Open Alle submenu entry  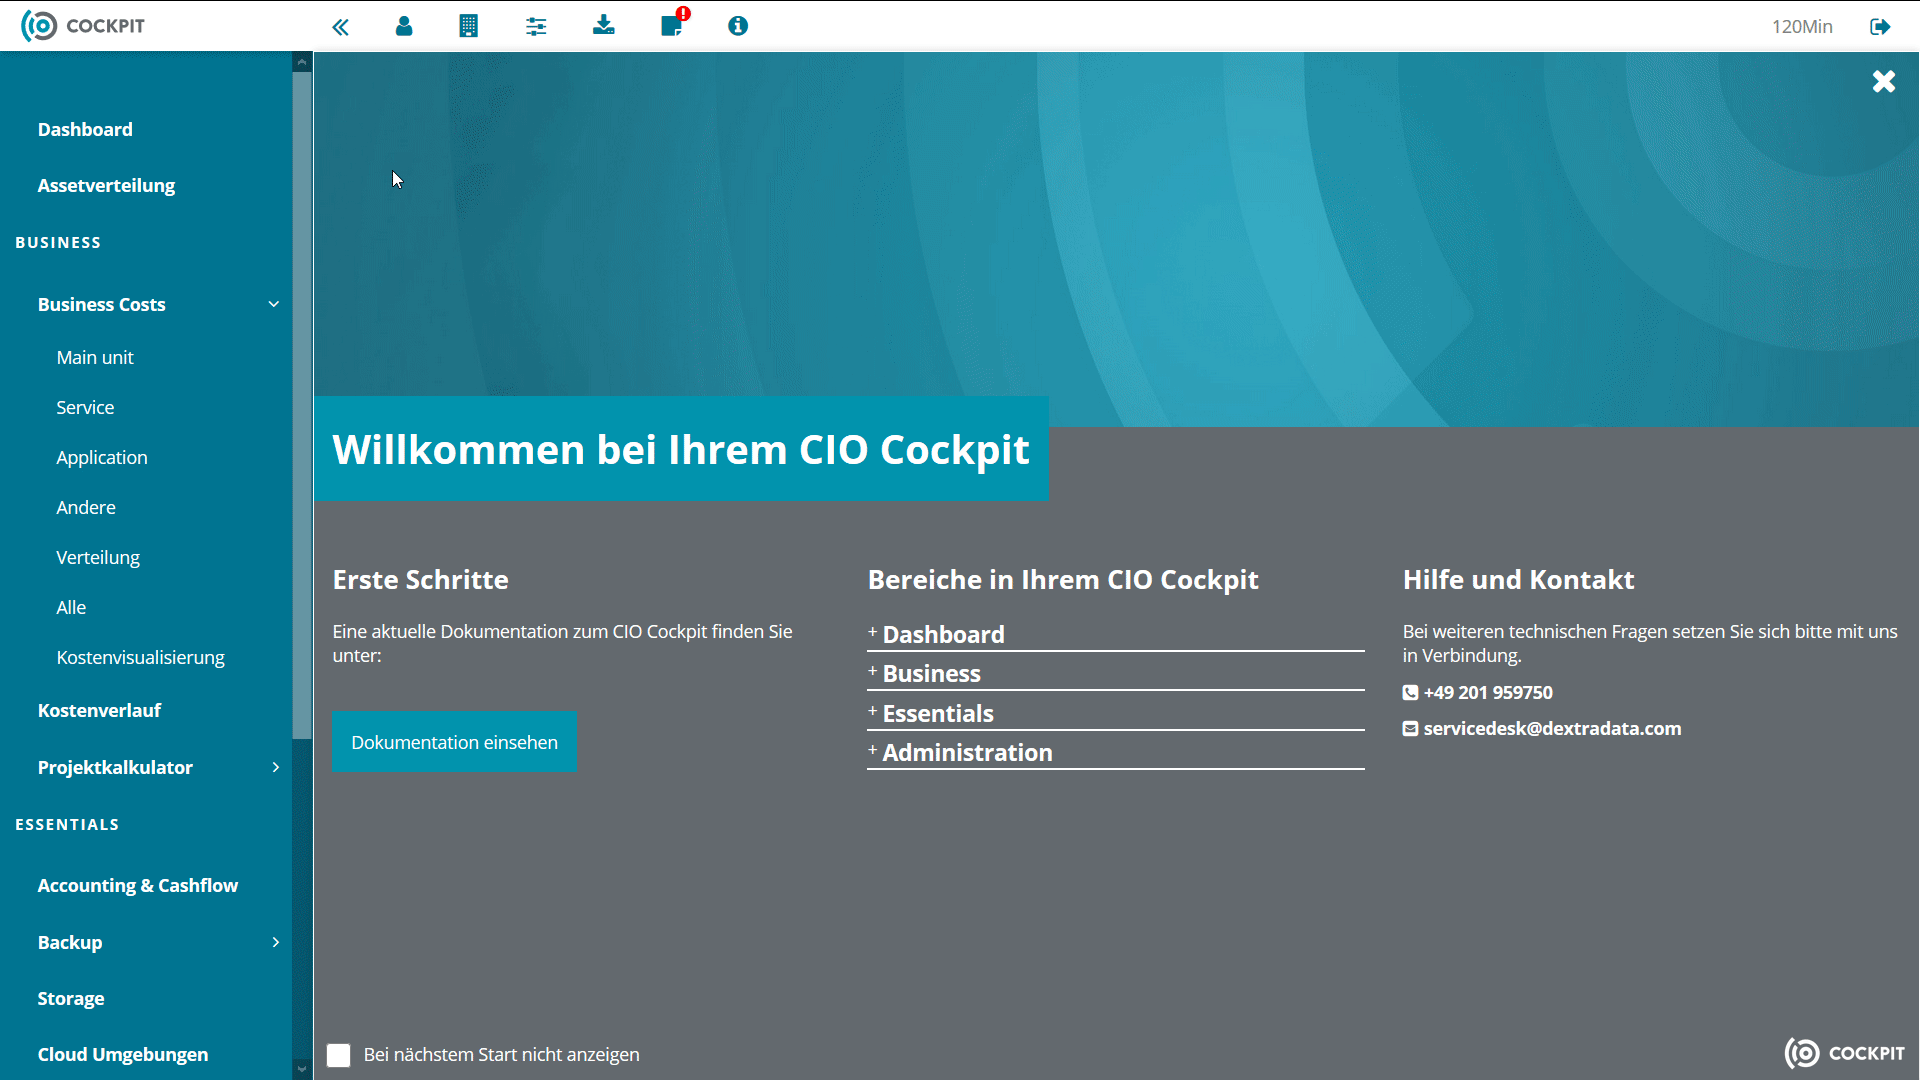tap(71, 607)
